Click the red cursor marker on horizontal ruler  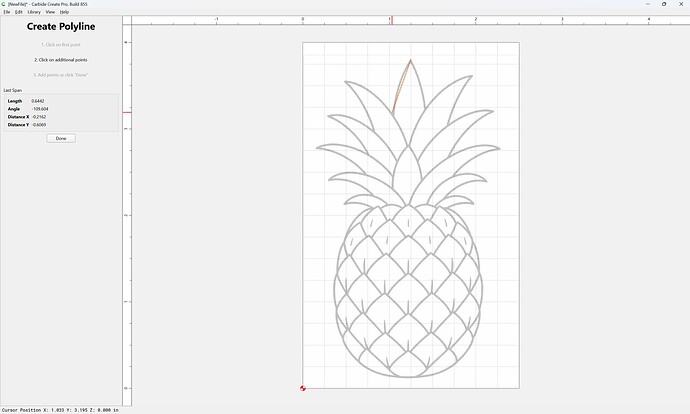click(392, 20)
